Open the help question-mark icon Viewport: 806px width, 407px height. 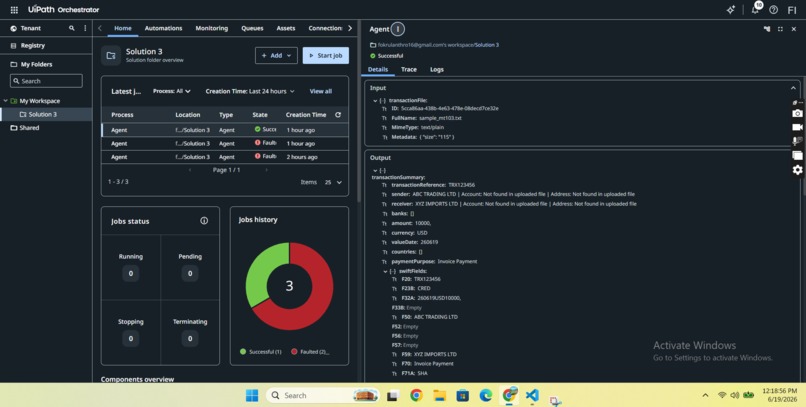coord(774,10)
